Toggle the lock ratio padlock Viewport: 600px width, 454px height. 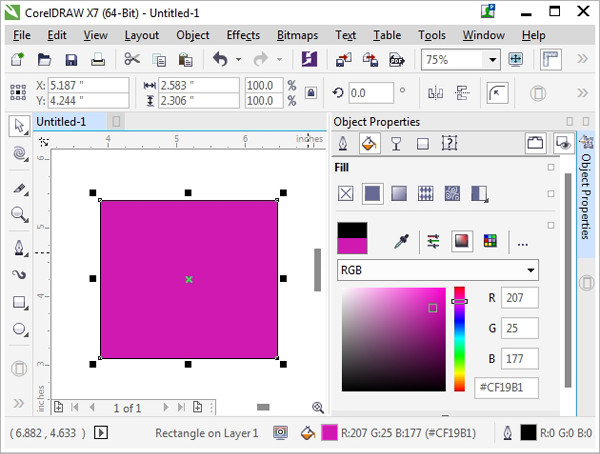pyautogui.click(x=311, y=93)
